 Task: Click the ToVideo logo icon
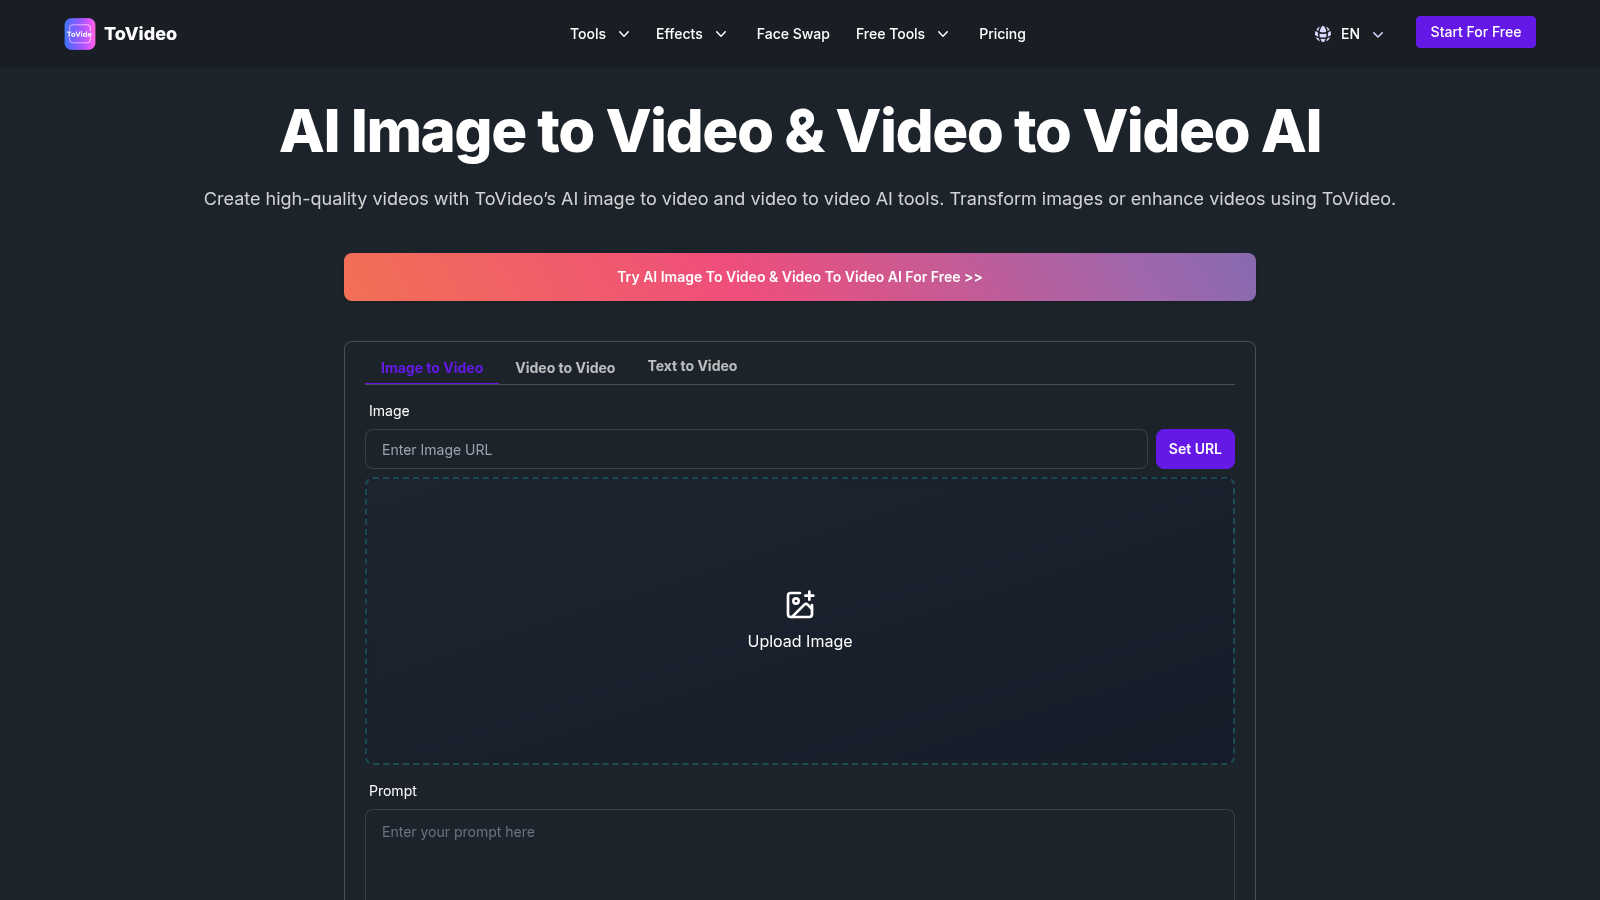(x=80, y=34)
